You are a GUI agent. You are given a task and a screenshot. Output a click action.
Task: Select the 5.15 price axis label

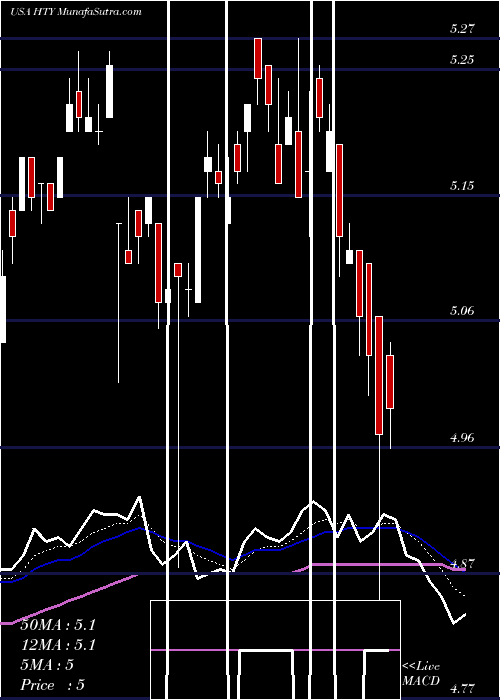point(462,186)
